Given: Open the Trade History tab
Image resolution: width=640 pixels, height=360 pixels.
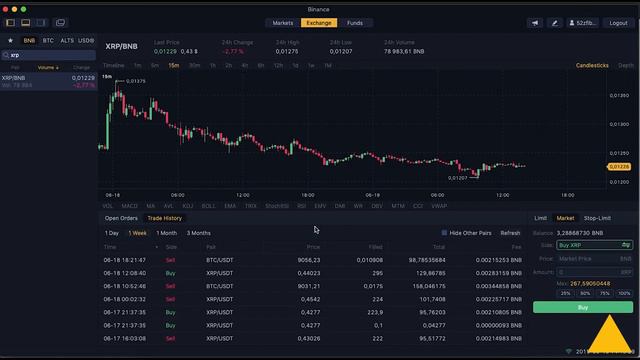Looking at the screenshot, I should coord(164,218).
